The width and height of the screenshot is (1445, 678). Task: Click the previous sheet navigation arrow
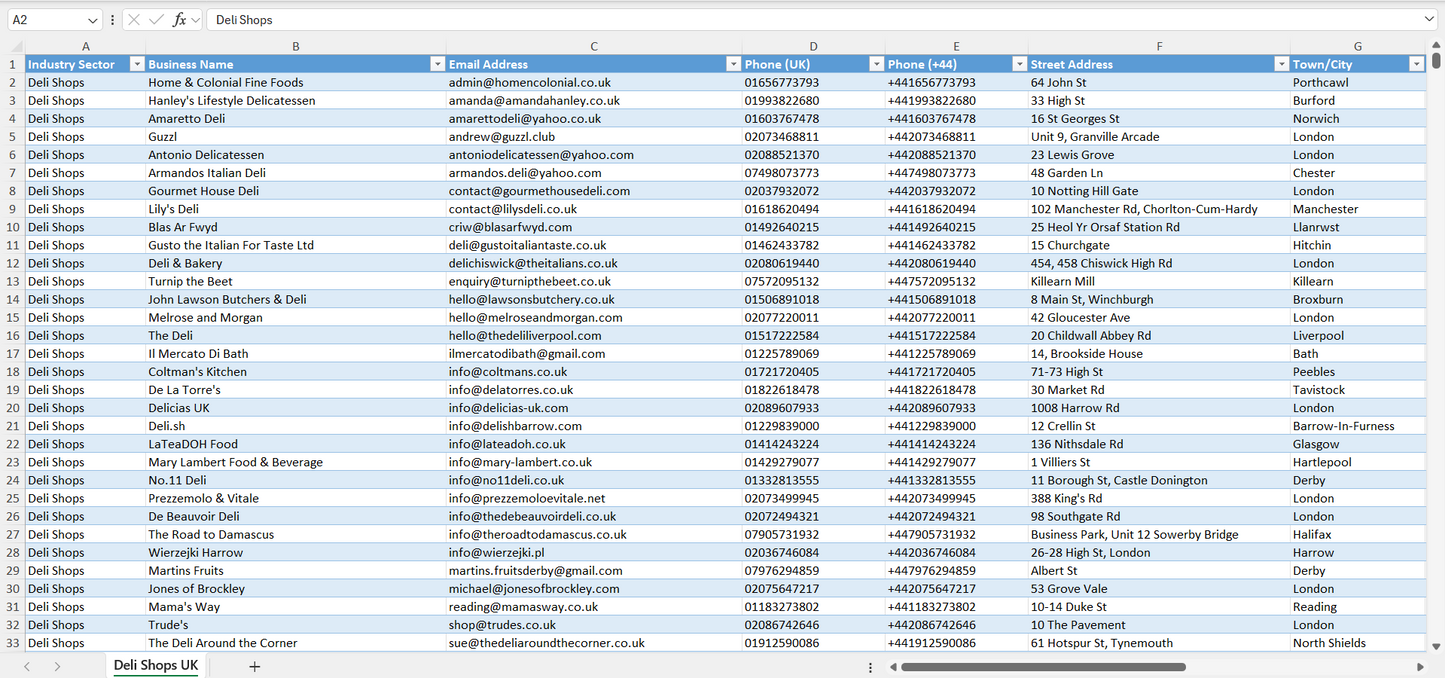(x=27, y=666)
